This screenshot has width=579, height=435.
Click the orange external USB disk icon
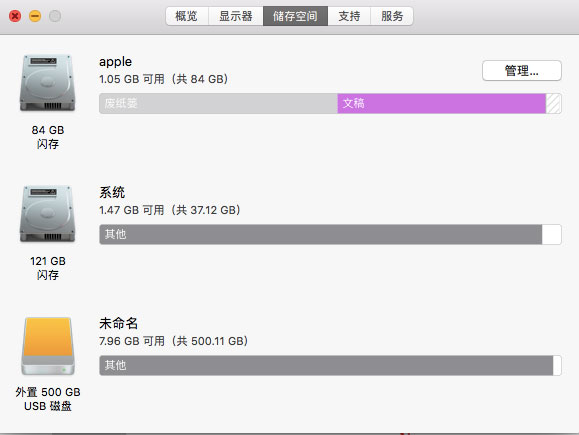[48, 346]
